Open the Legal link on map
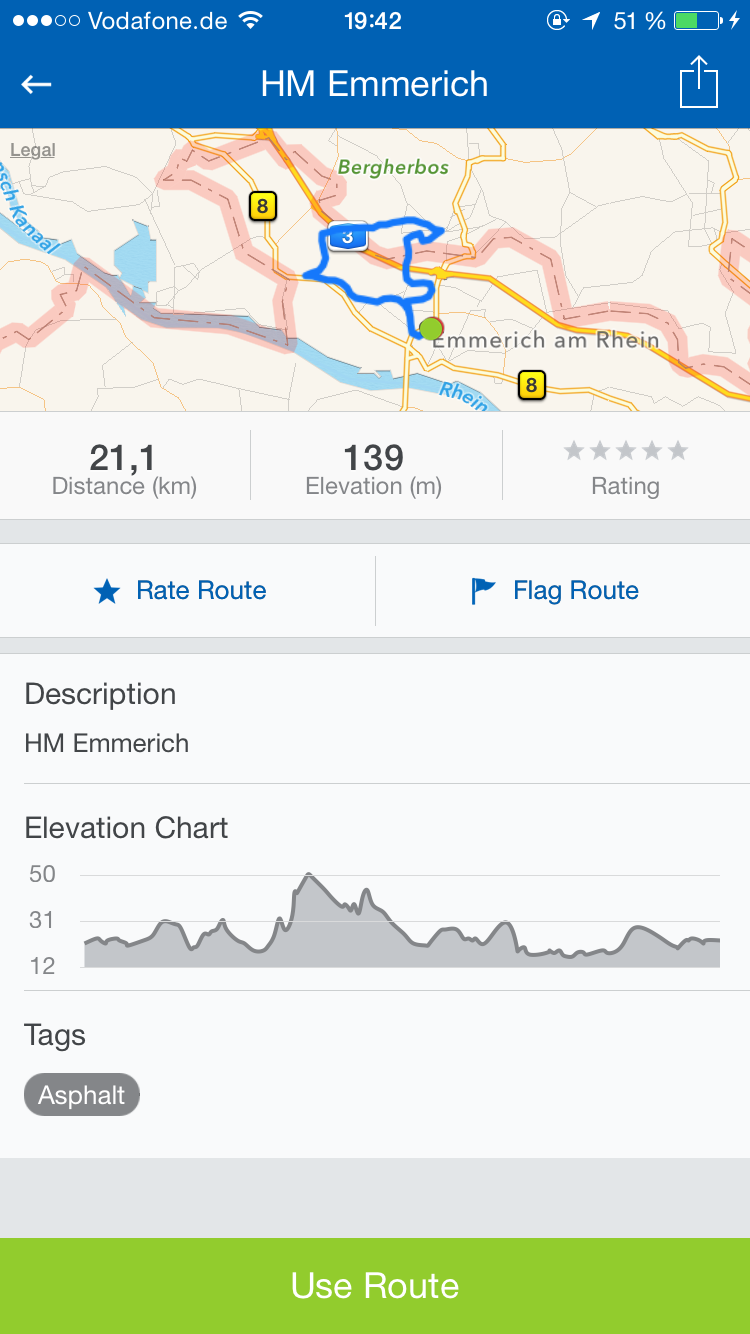750x1334 pixels. [x=32, y=151]
